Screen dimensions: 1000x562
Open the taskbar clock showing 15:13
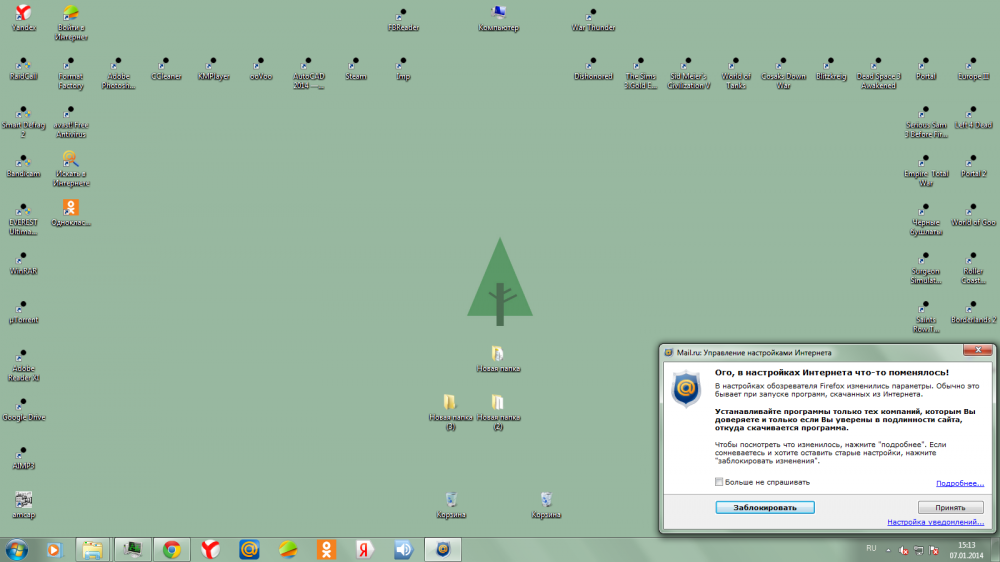[966, 550]
